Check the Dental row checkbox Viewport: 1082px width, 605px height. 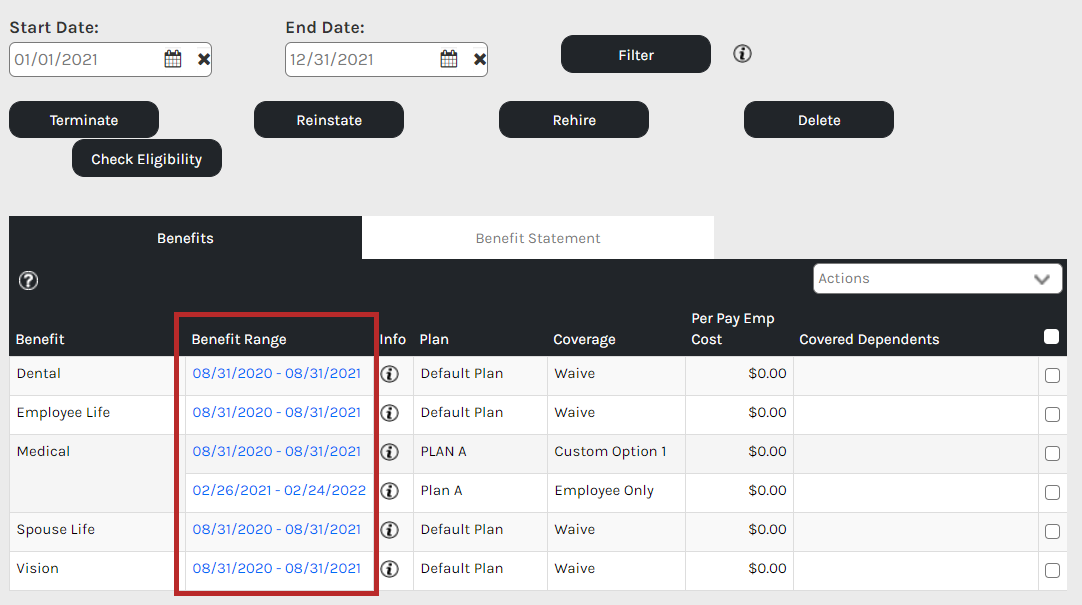[1052, 375]
